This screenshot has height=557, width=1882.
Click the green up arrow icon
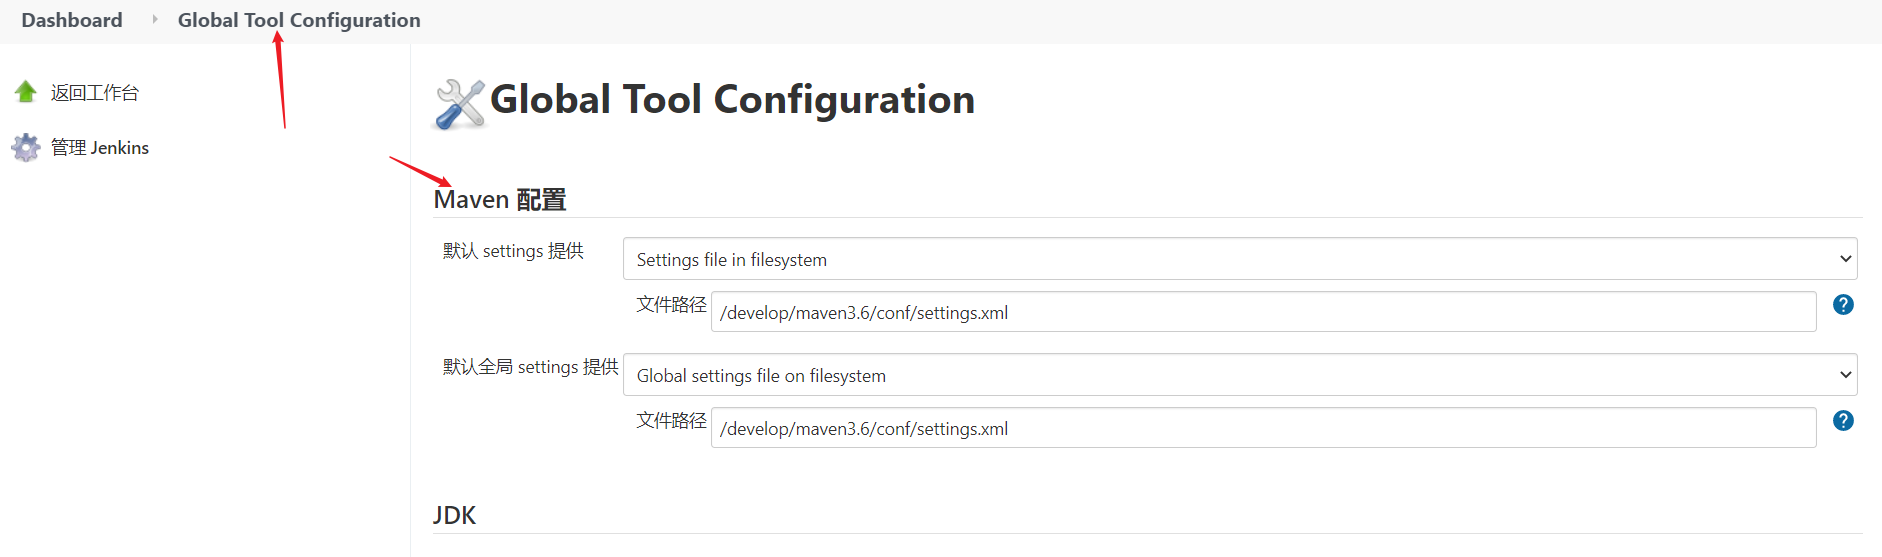pyautogui.click(x=26, y=92)
